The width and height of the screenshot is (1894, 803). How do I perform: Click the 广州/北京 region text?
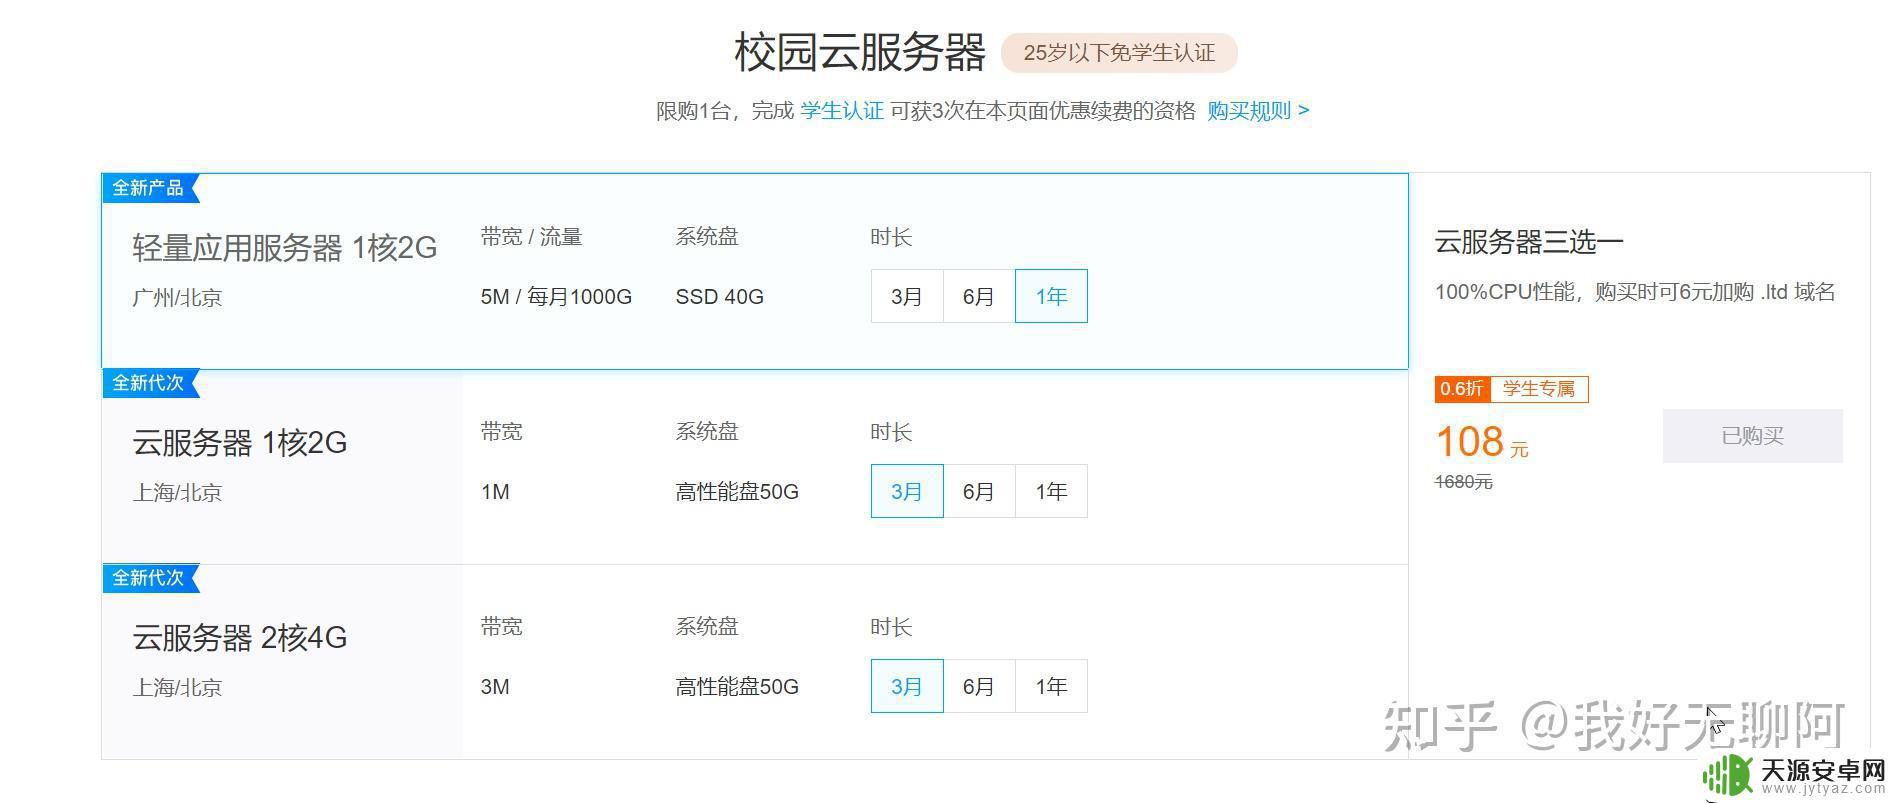(177, 298)
